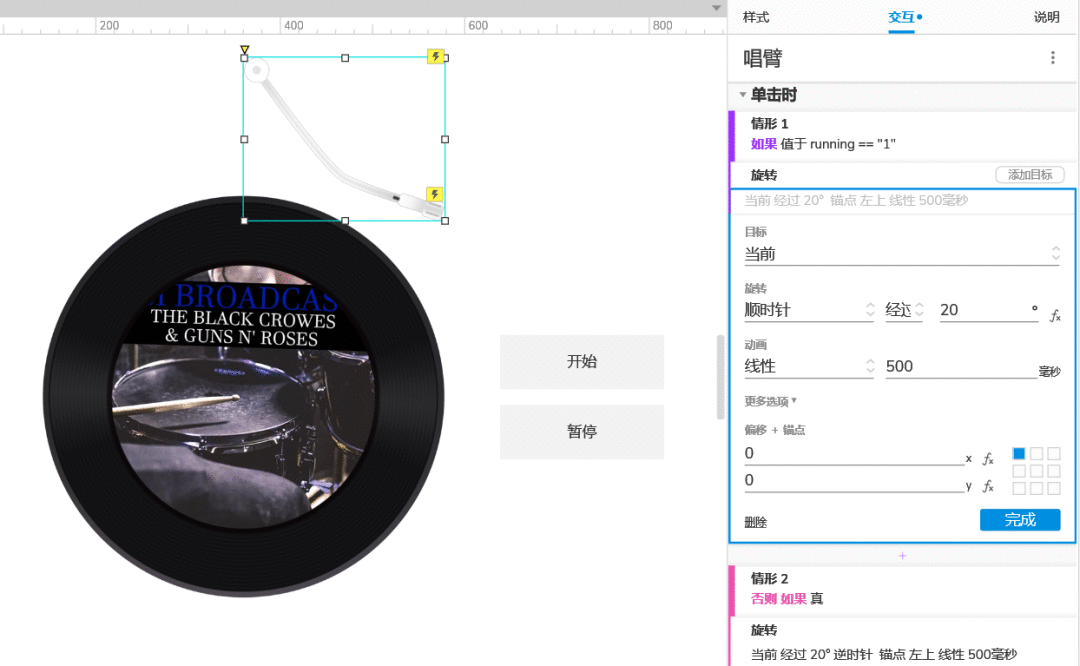Click the duration field showing 500
Image resolution: width=1080 pixels, height=666 pixels.
960,366
